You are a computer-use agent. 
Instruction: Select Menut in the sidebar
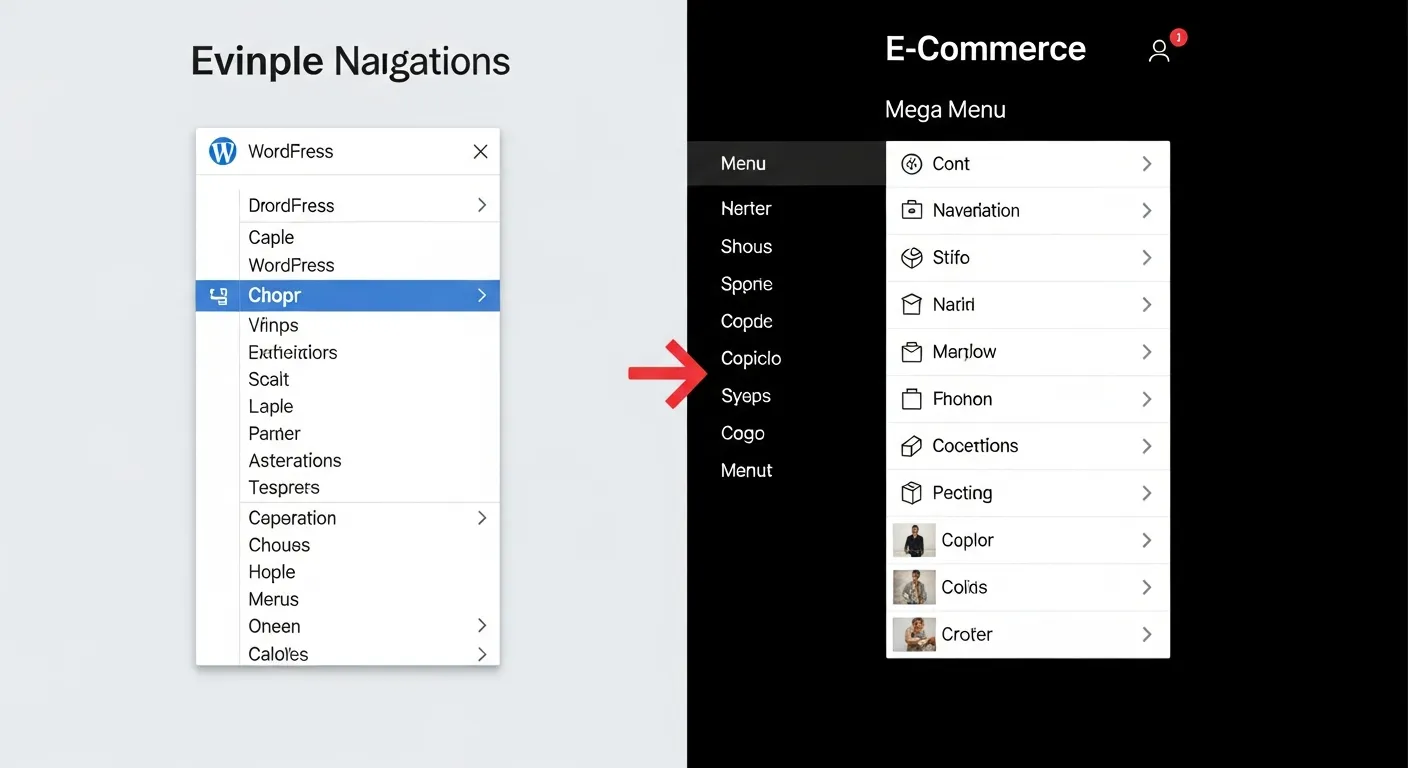(746, 471)
